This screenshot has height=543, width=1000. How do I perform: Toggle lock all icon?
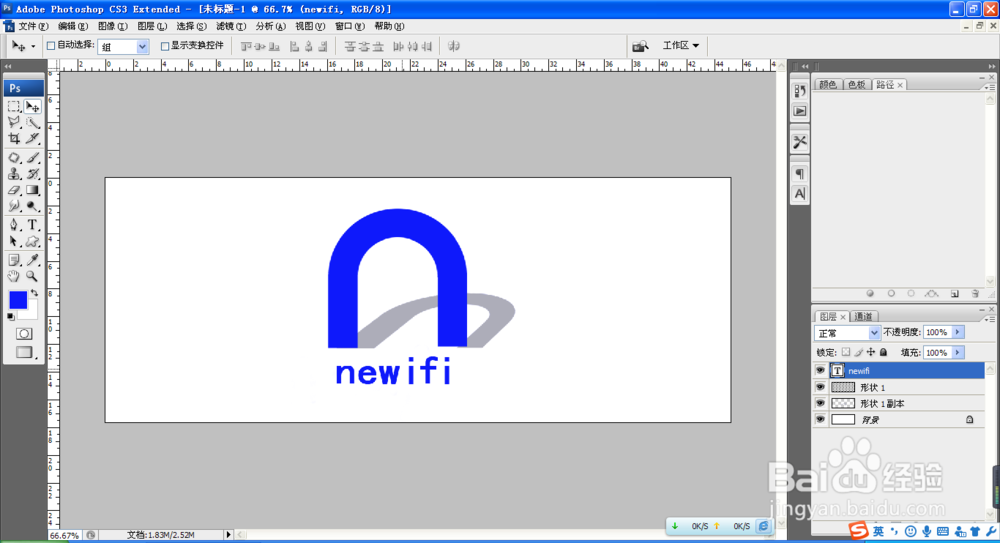point(883,352)
